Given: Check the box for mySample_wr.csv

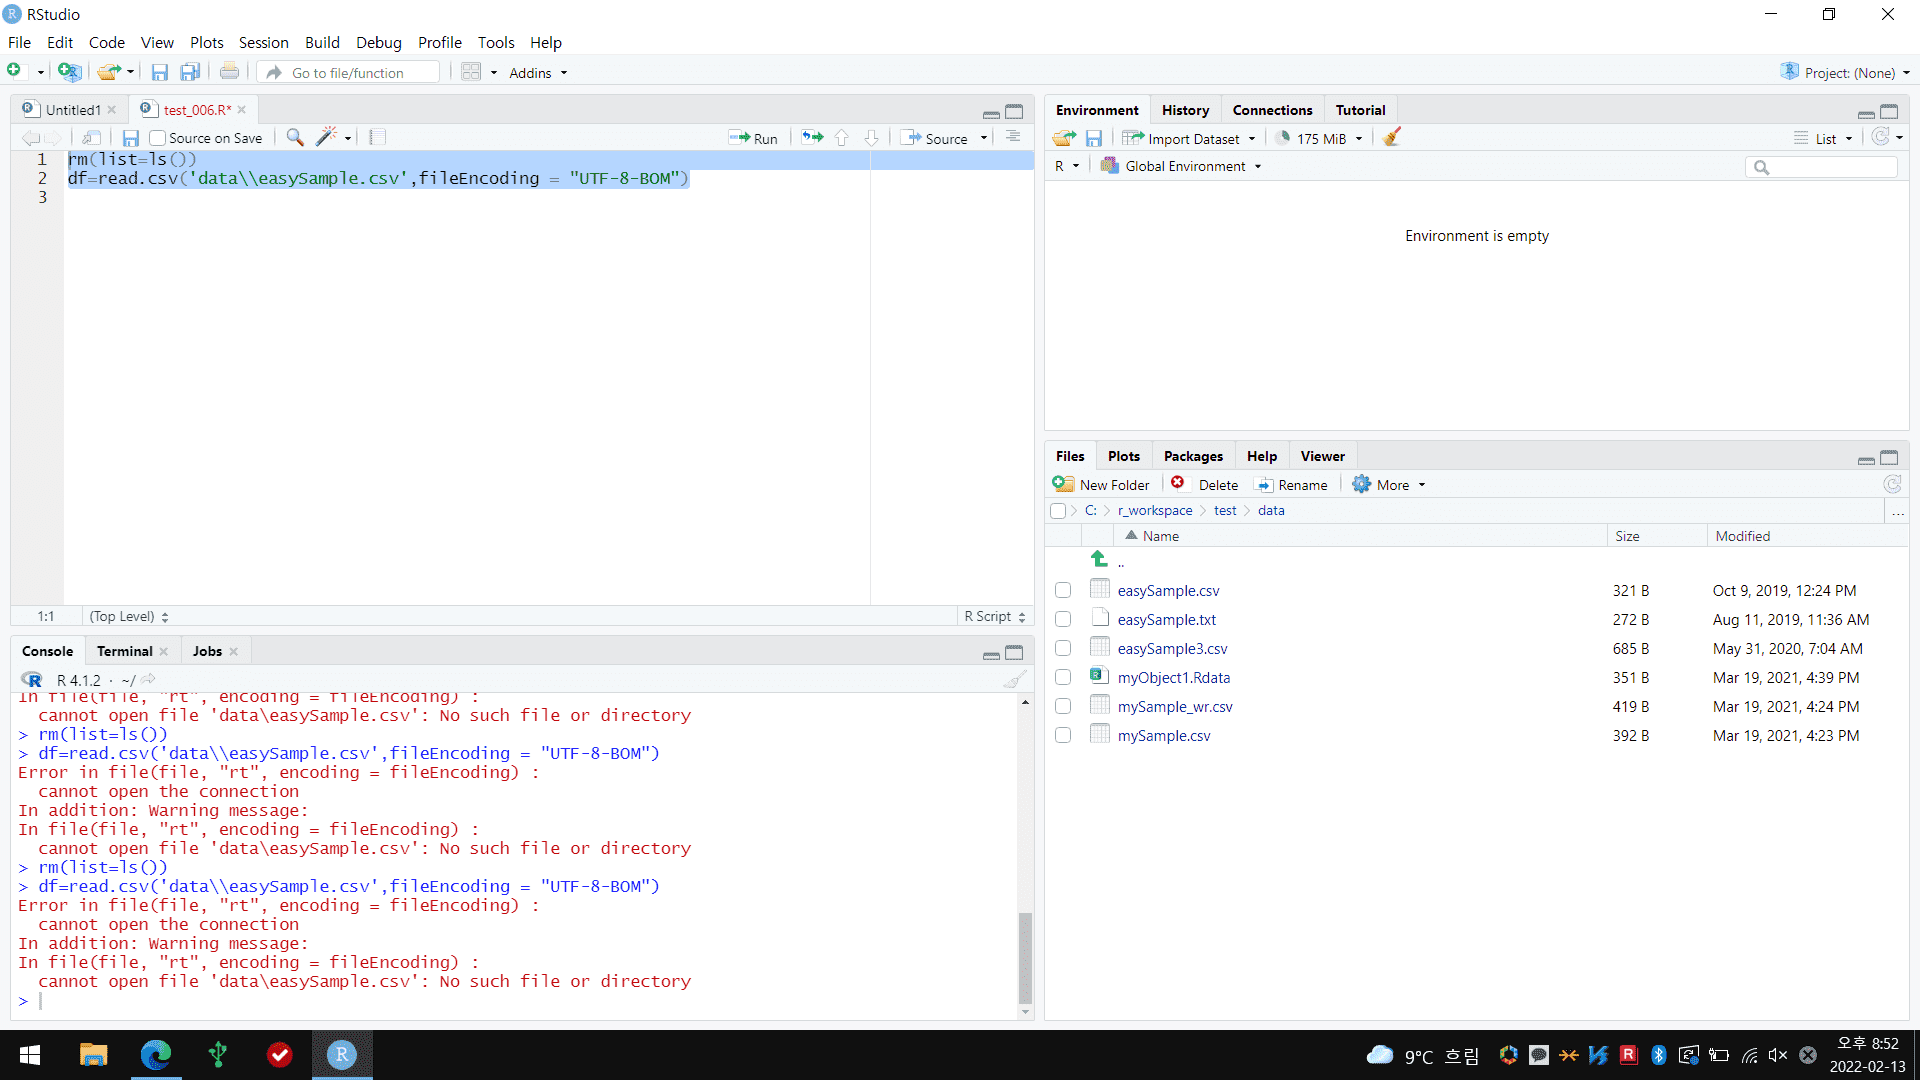Looking at the screenshot, I should click(x=1063, y=707).
